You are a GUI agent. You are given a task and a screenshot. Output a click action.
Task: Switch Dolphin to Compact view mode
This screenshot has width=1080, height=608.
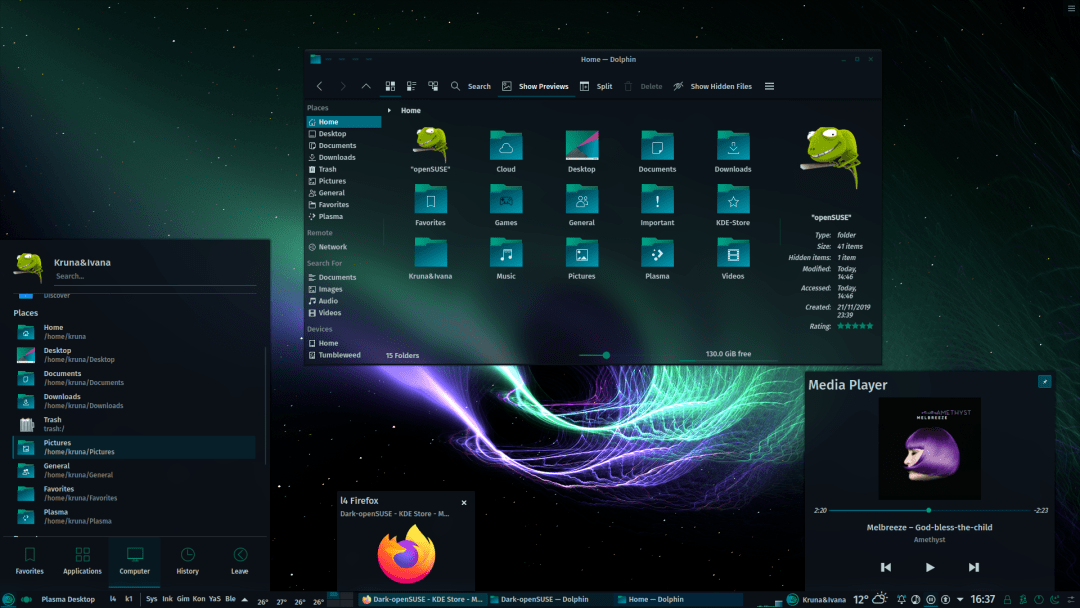coord(411,86)
